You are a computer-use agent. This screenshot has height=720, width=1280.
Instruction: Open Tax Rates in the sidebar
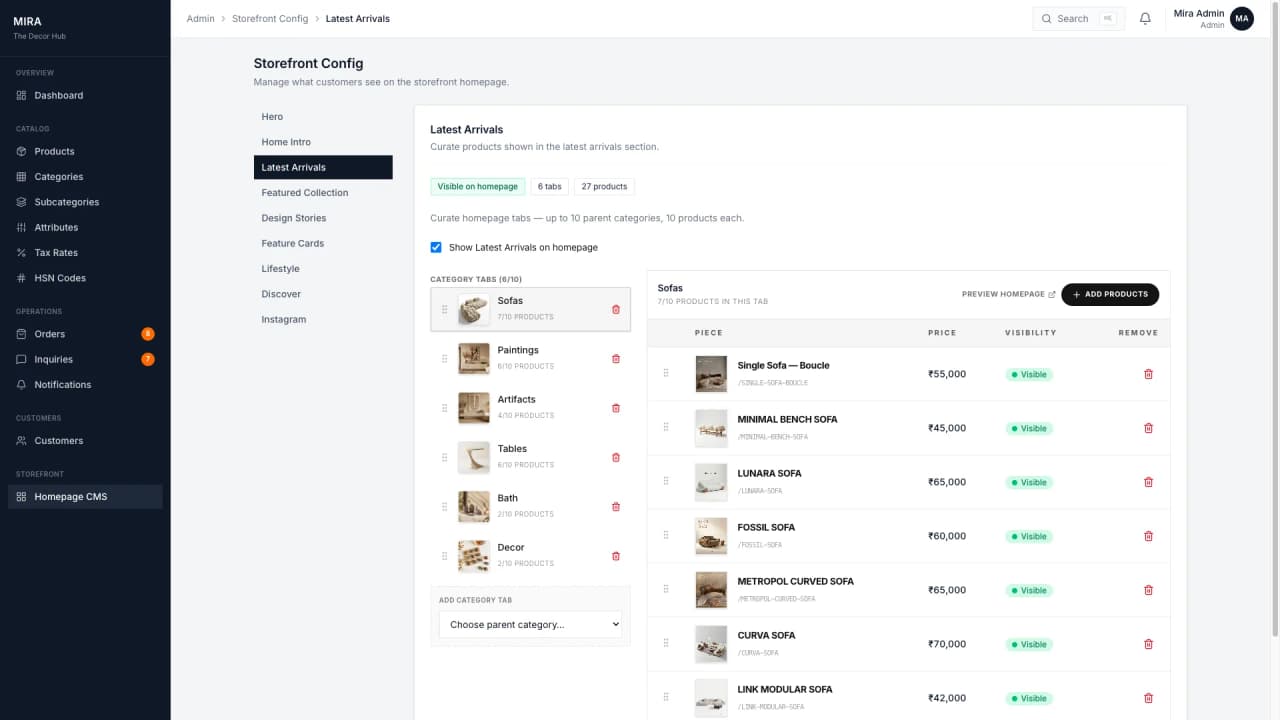click(x=85, y=253)
